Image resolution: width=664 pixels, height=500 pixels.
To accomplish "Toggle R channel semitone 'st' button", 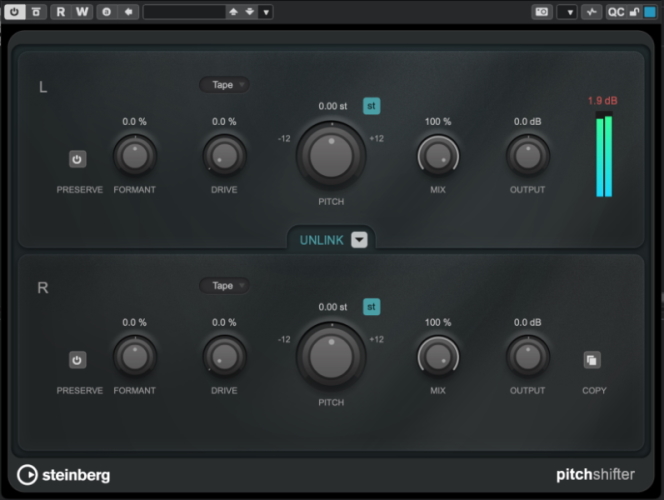I will pyautogui.click(x=371, y=307).
